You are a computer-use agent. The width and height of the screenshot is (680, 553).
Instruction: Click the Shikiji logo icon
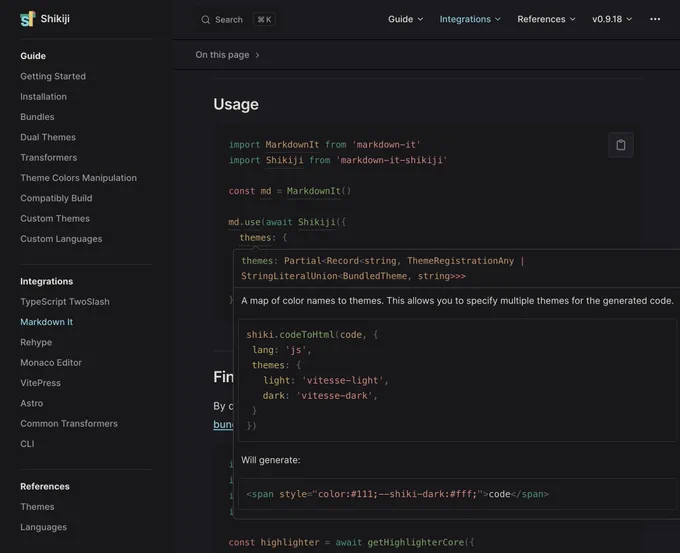(x=27, y=19)
